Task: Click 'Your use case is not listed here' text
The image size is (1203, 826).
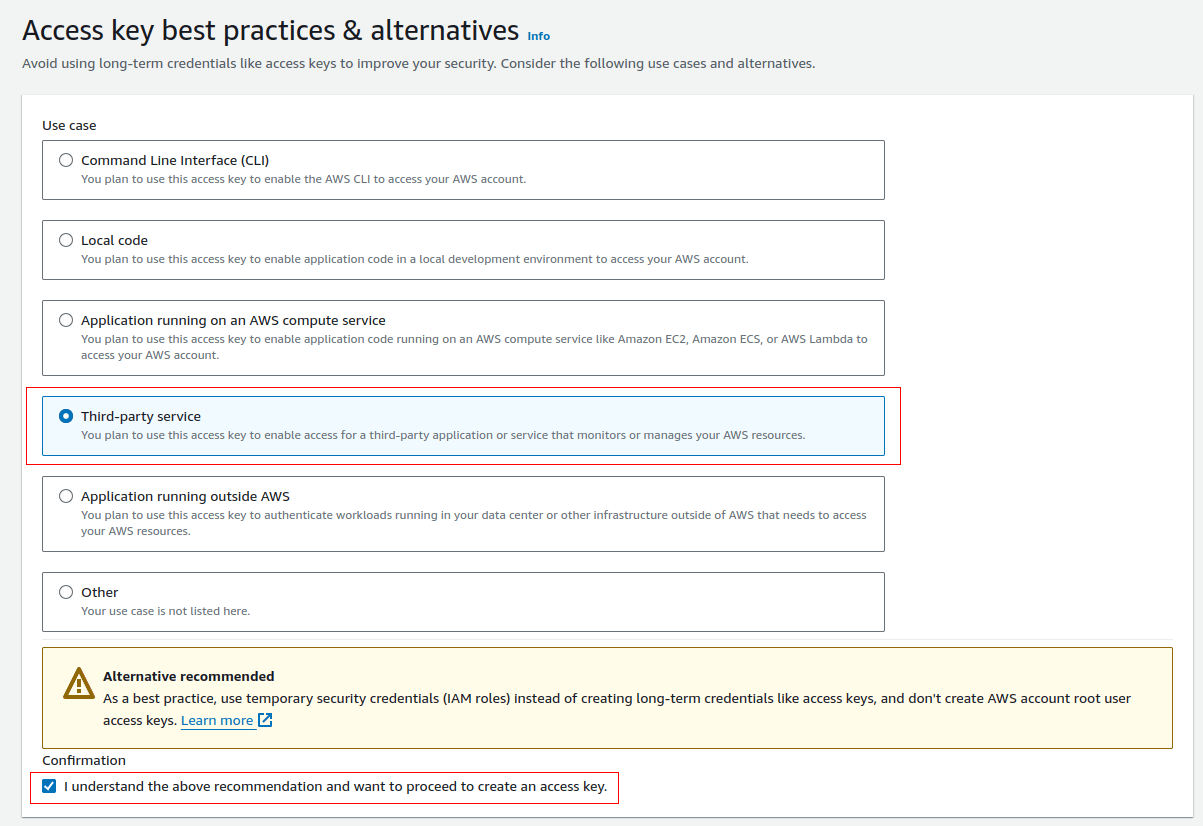Action: [165, 611]
